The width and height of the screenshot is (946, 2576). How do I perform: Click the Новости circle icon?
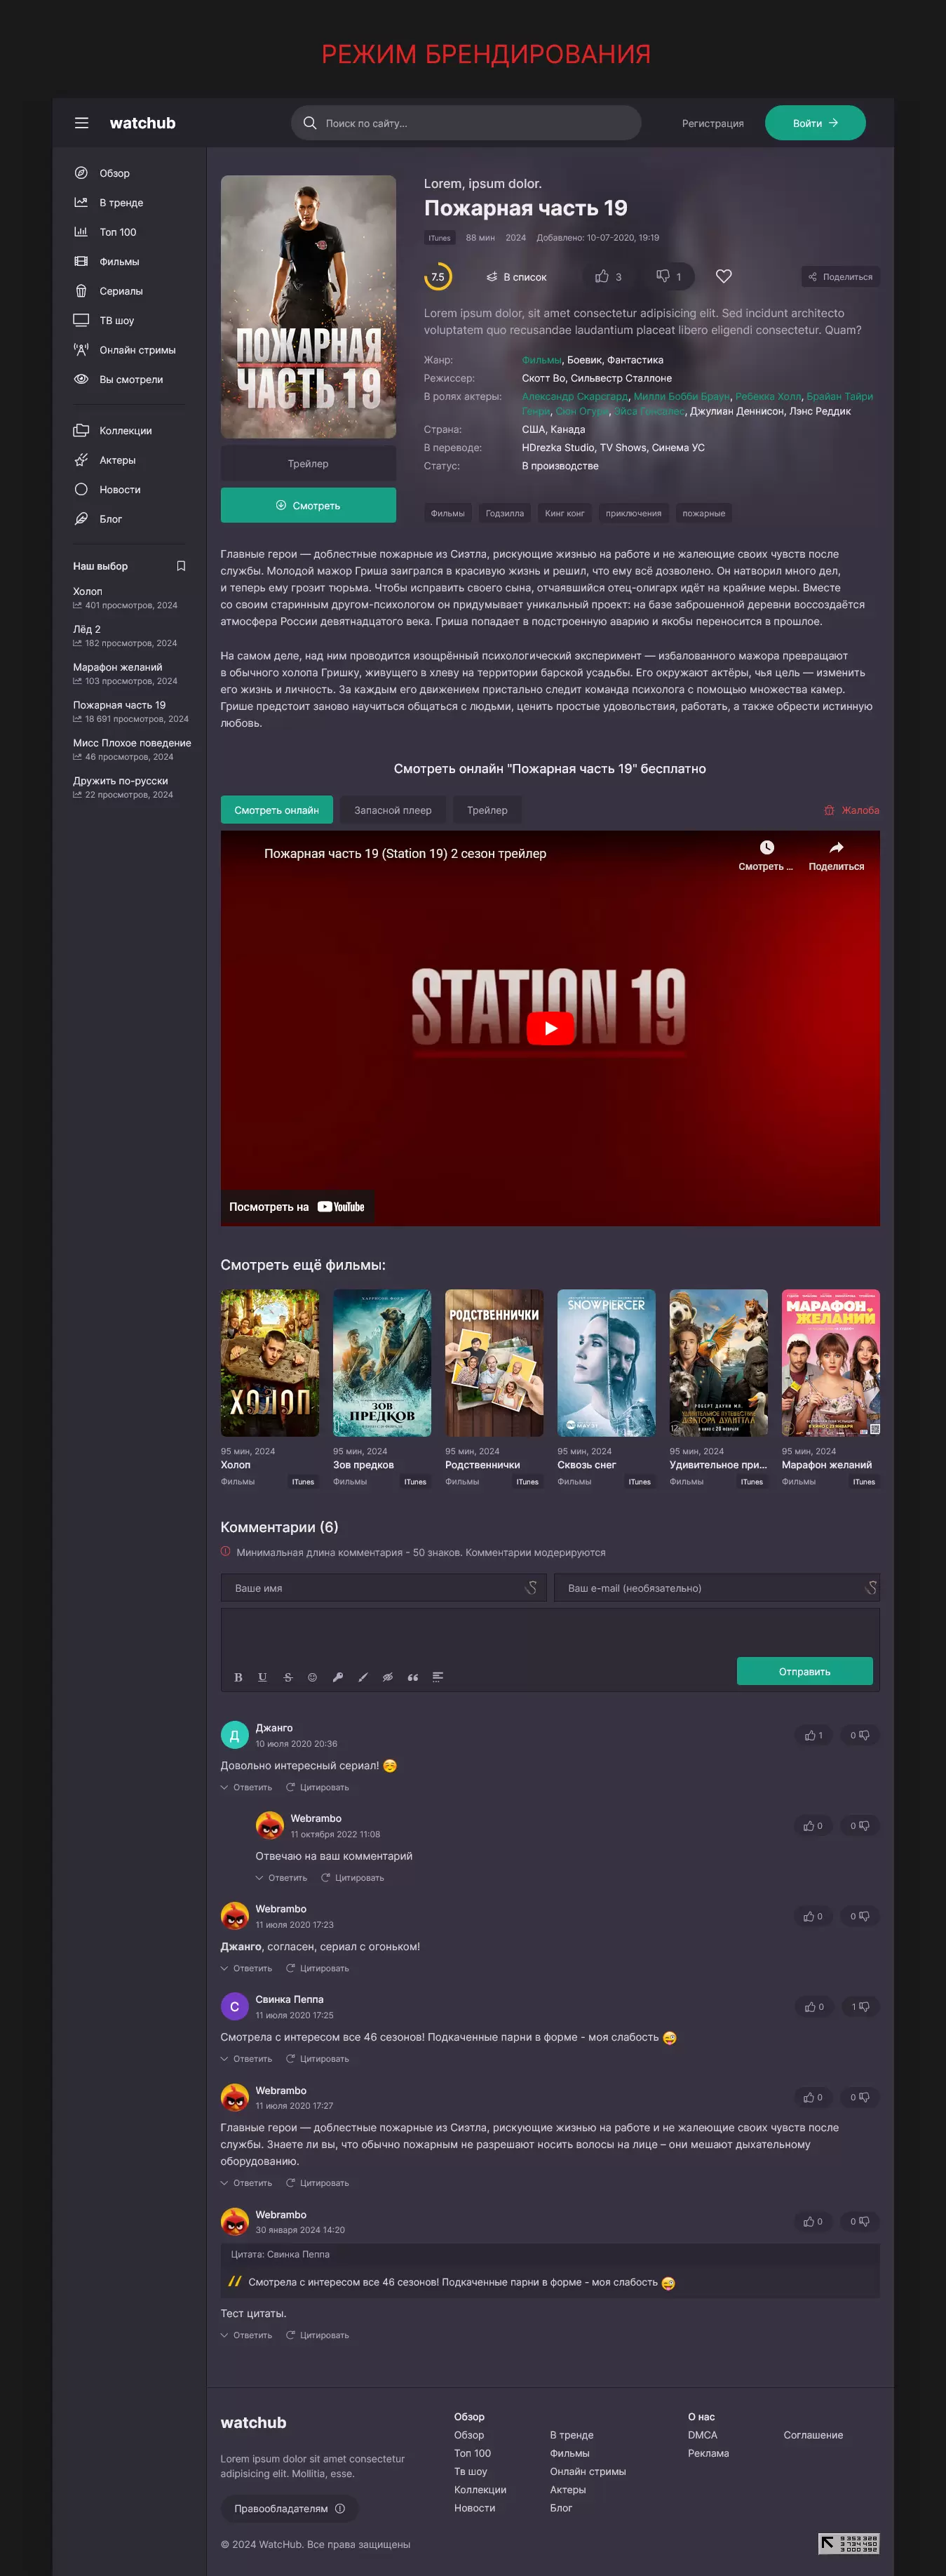click(81, 490)
